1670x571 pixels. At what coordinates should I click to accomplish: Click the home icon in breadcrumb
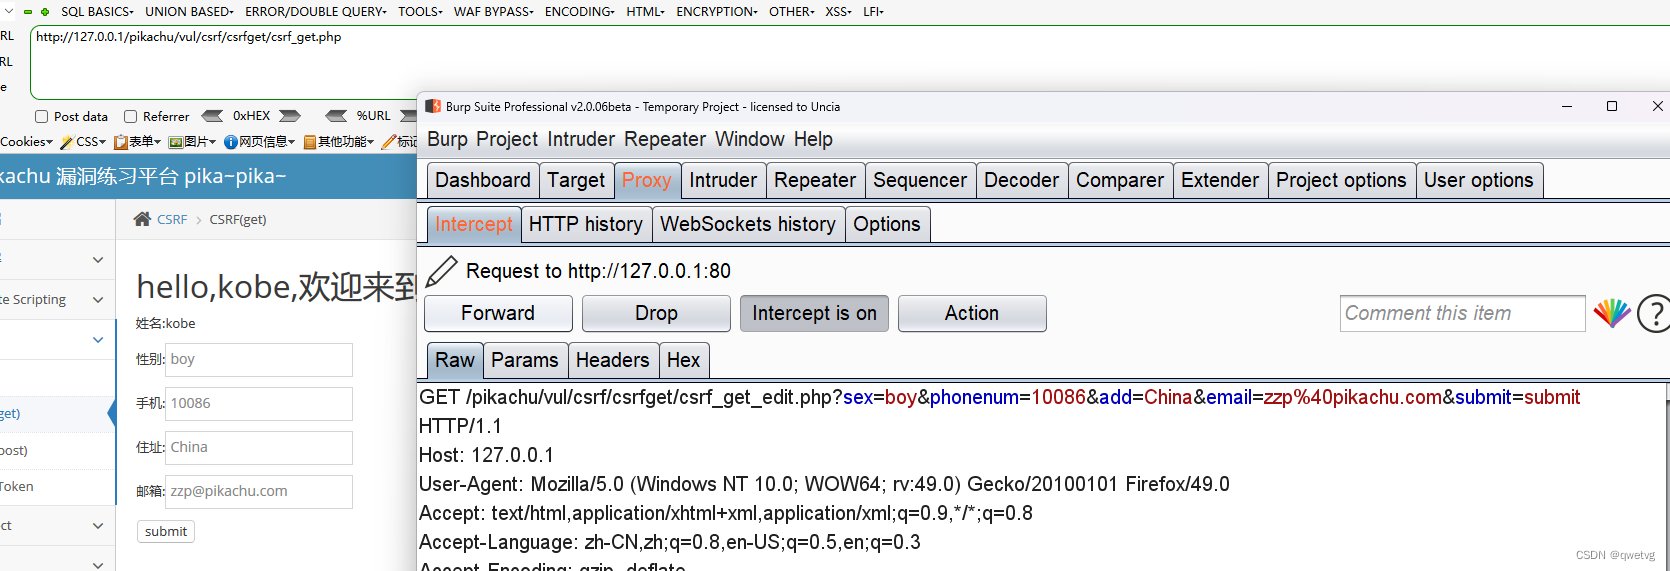[142, 219]
